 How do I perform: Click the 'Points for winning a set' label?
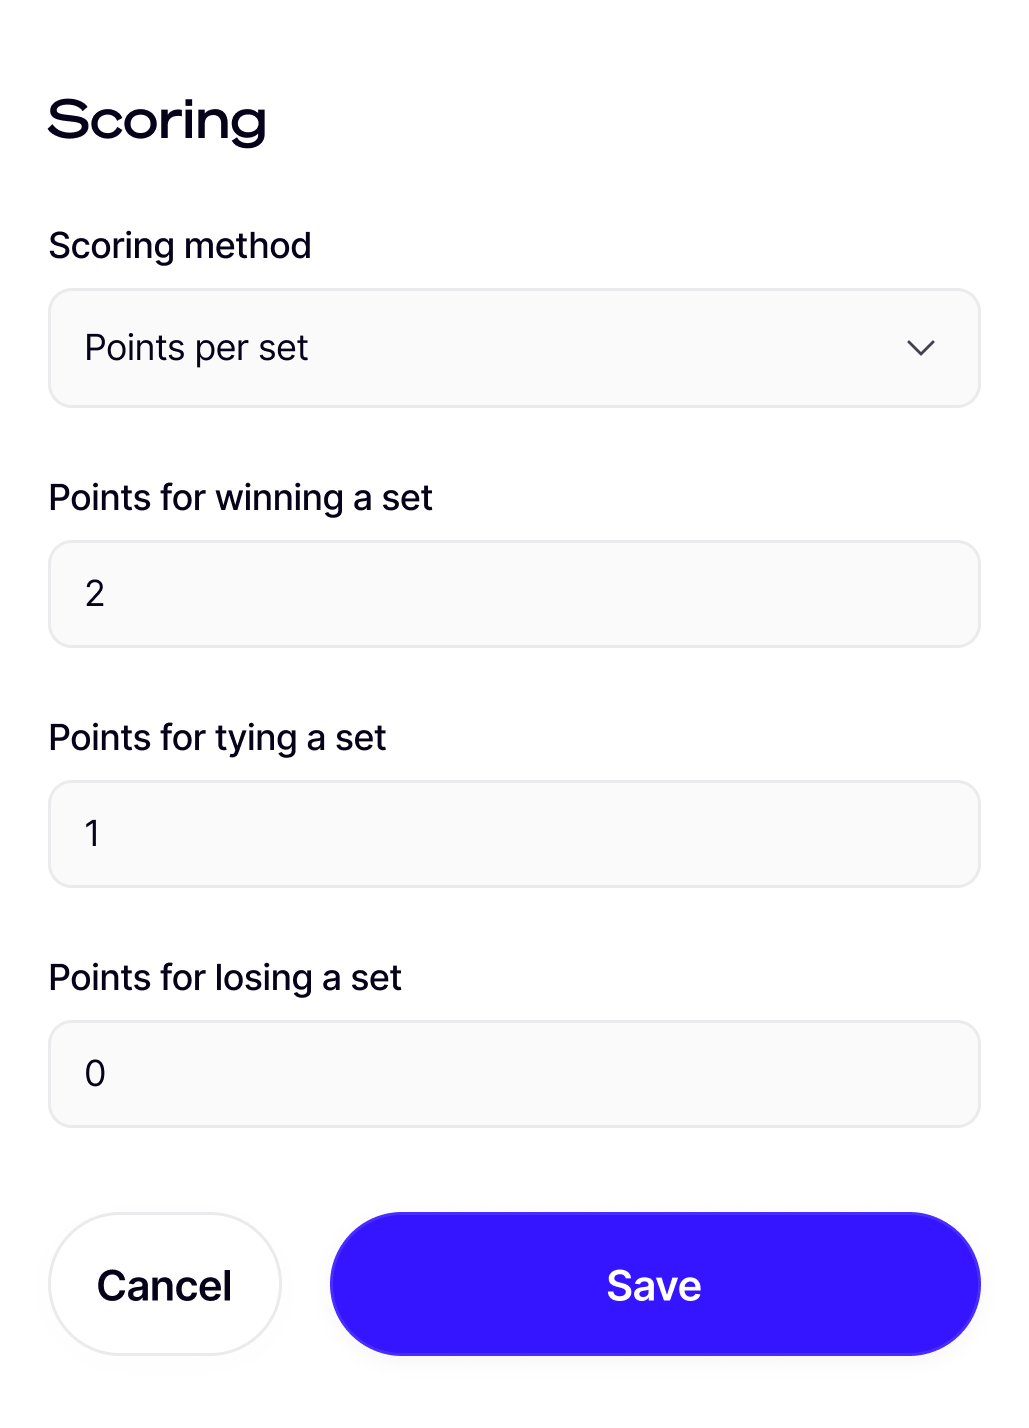240,498
